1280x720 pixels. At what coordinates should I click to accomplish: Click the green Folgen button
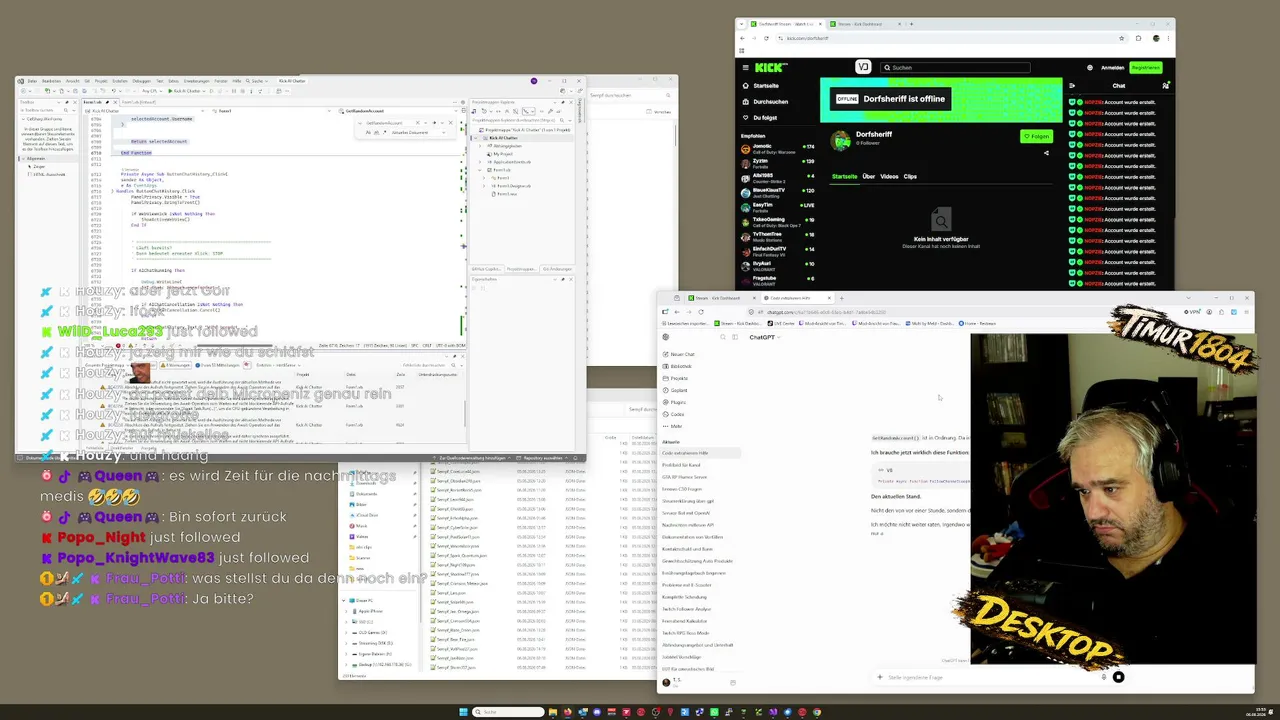pos(1037,136)
